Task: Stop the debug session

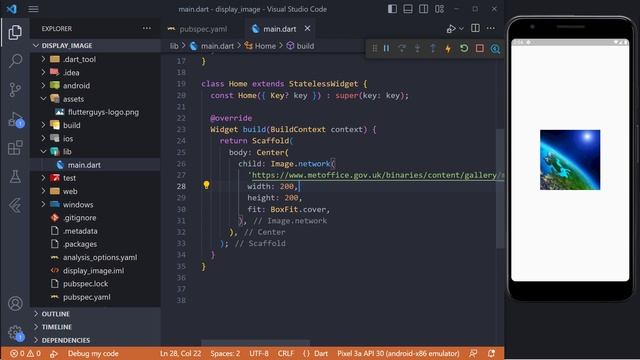Action: [480, 49]
